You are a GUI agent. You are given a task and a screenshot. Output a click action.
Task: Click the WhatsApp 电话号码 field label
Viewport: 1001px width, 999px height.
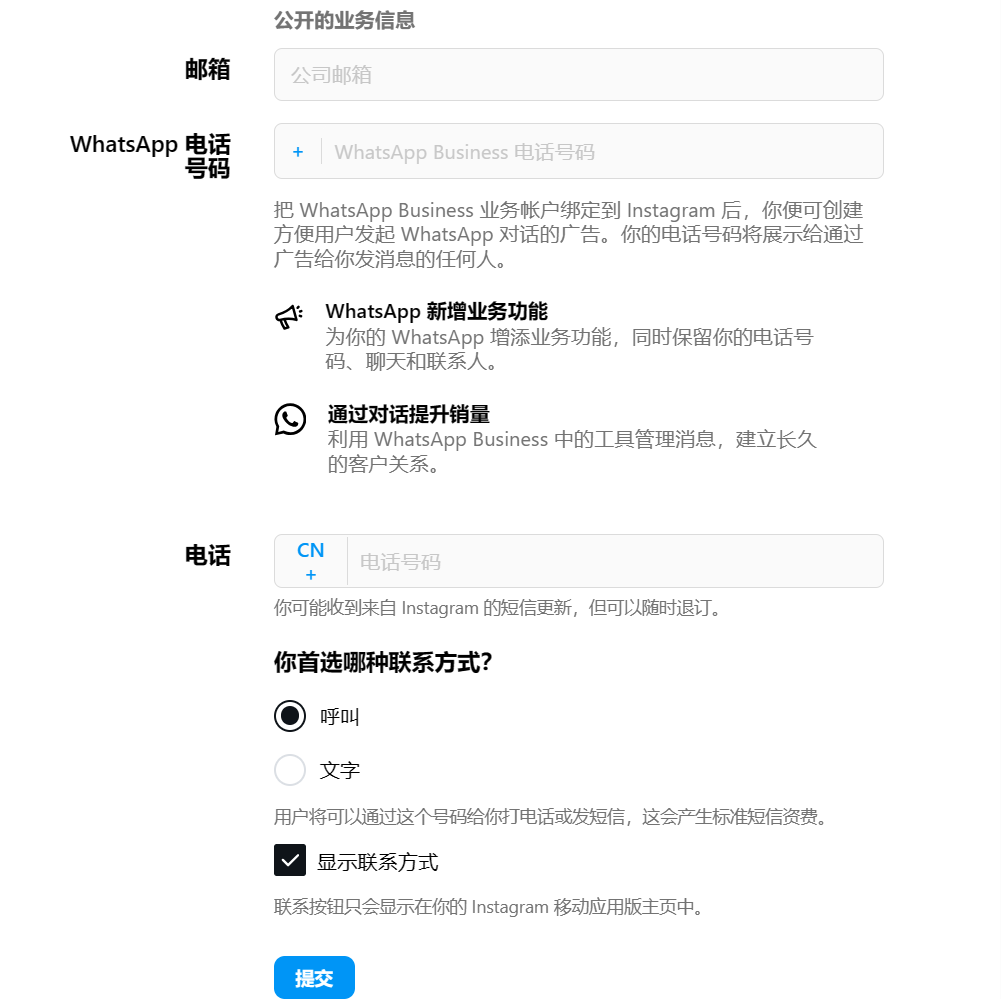(x=151, y=156)
